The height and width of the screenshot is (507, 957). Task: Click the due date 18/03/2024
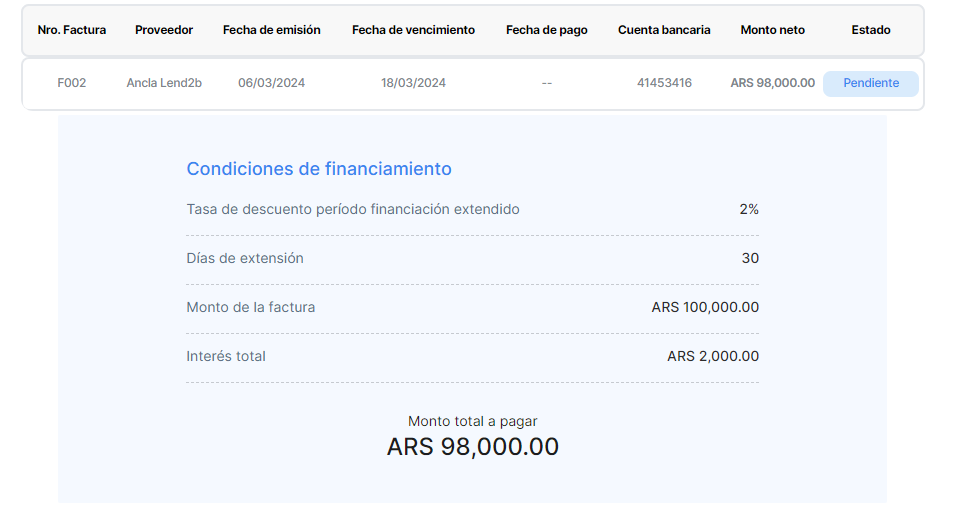click(x=413, y=83)
